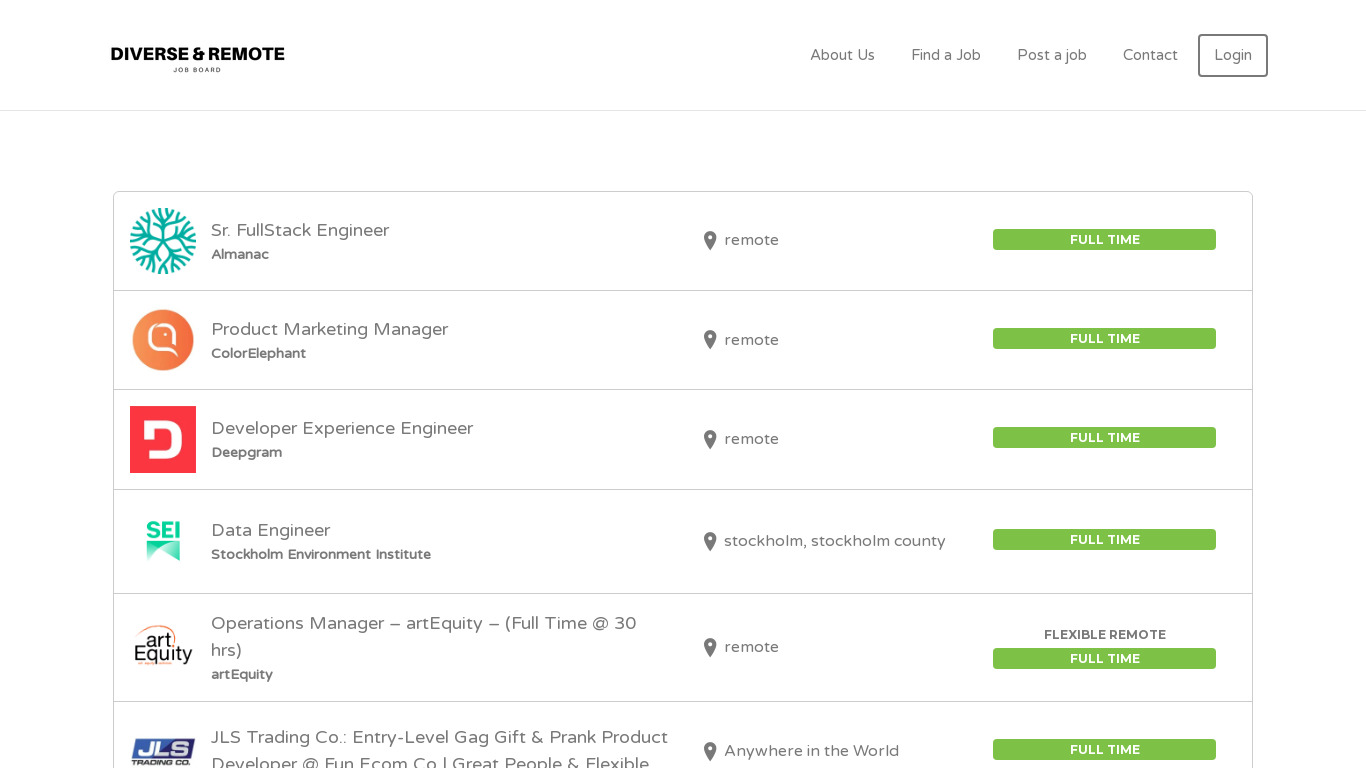Click Stockholm Environment Institute company name
This screenshot has width=1366, height=768.
click(x=321, y=554)
